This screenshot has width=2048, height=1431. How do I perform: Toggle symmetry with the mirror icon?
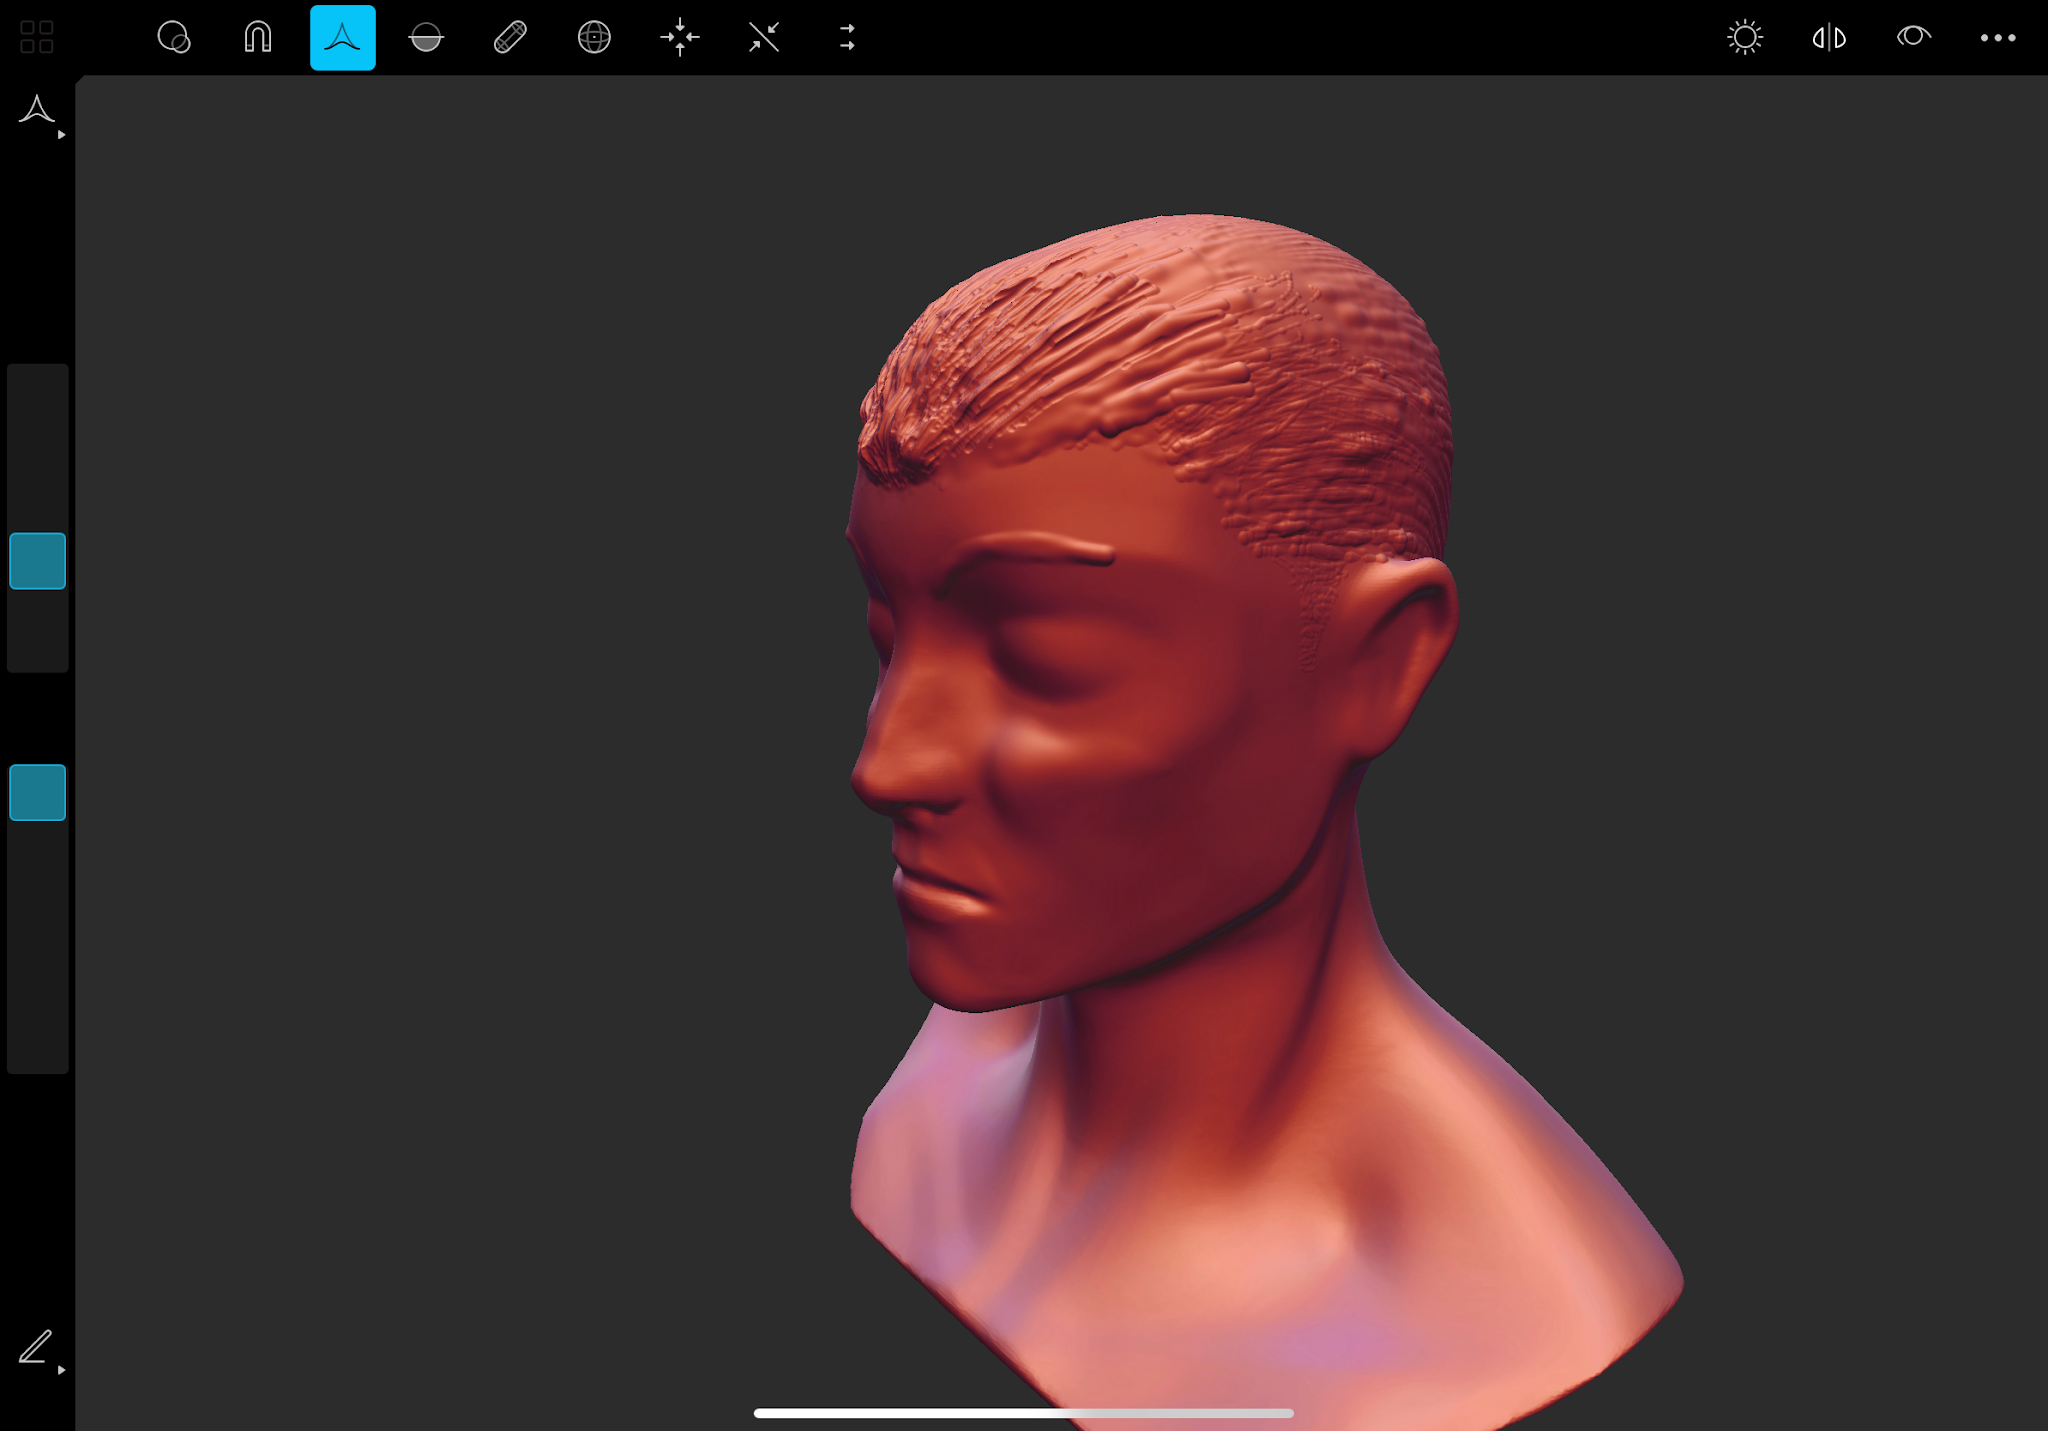pyautogui.click(x=1828, y=37)
